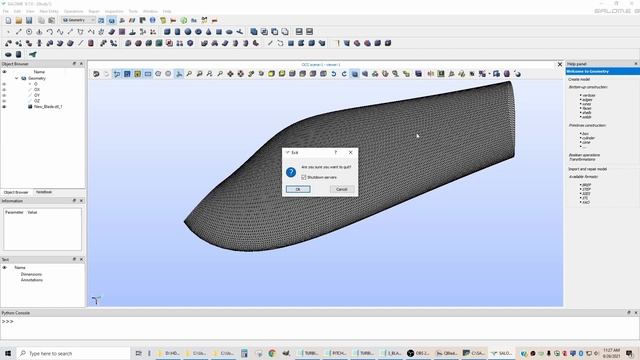Toggle visibility eye for OZ object
The width and height of the screenshot is (640, 360).
[4, 101]
